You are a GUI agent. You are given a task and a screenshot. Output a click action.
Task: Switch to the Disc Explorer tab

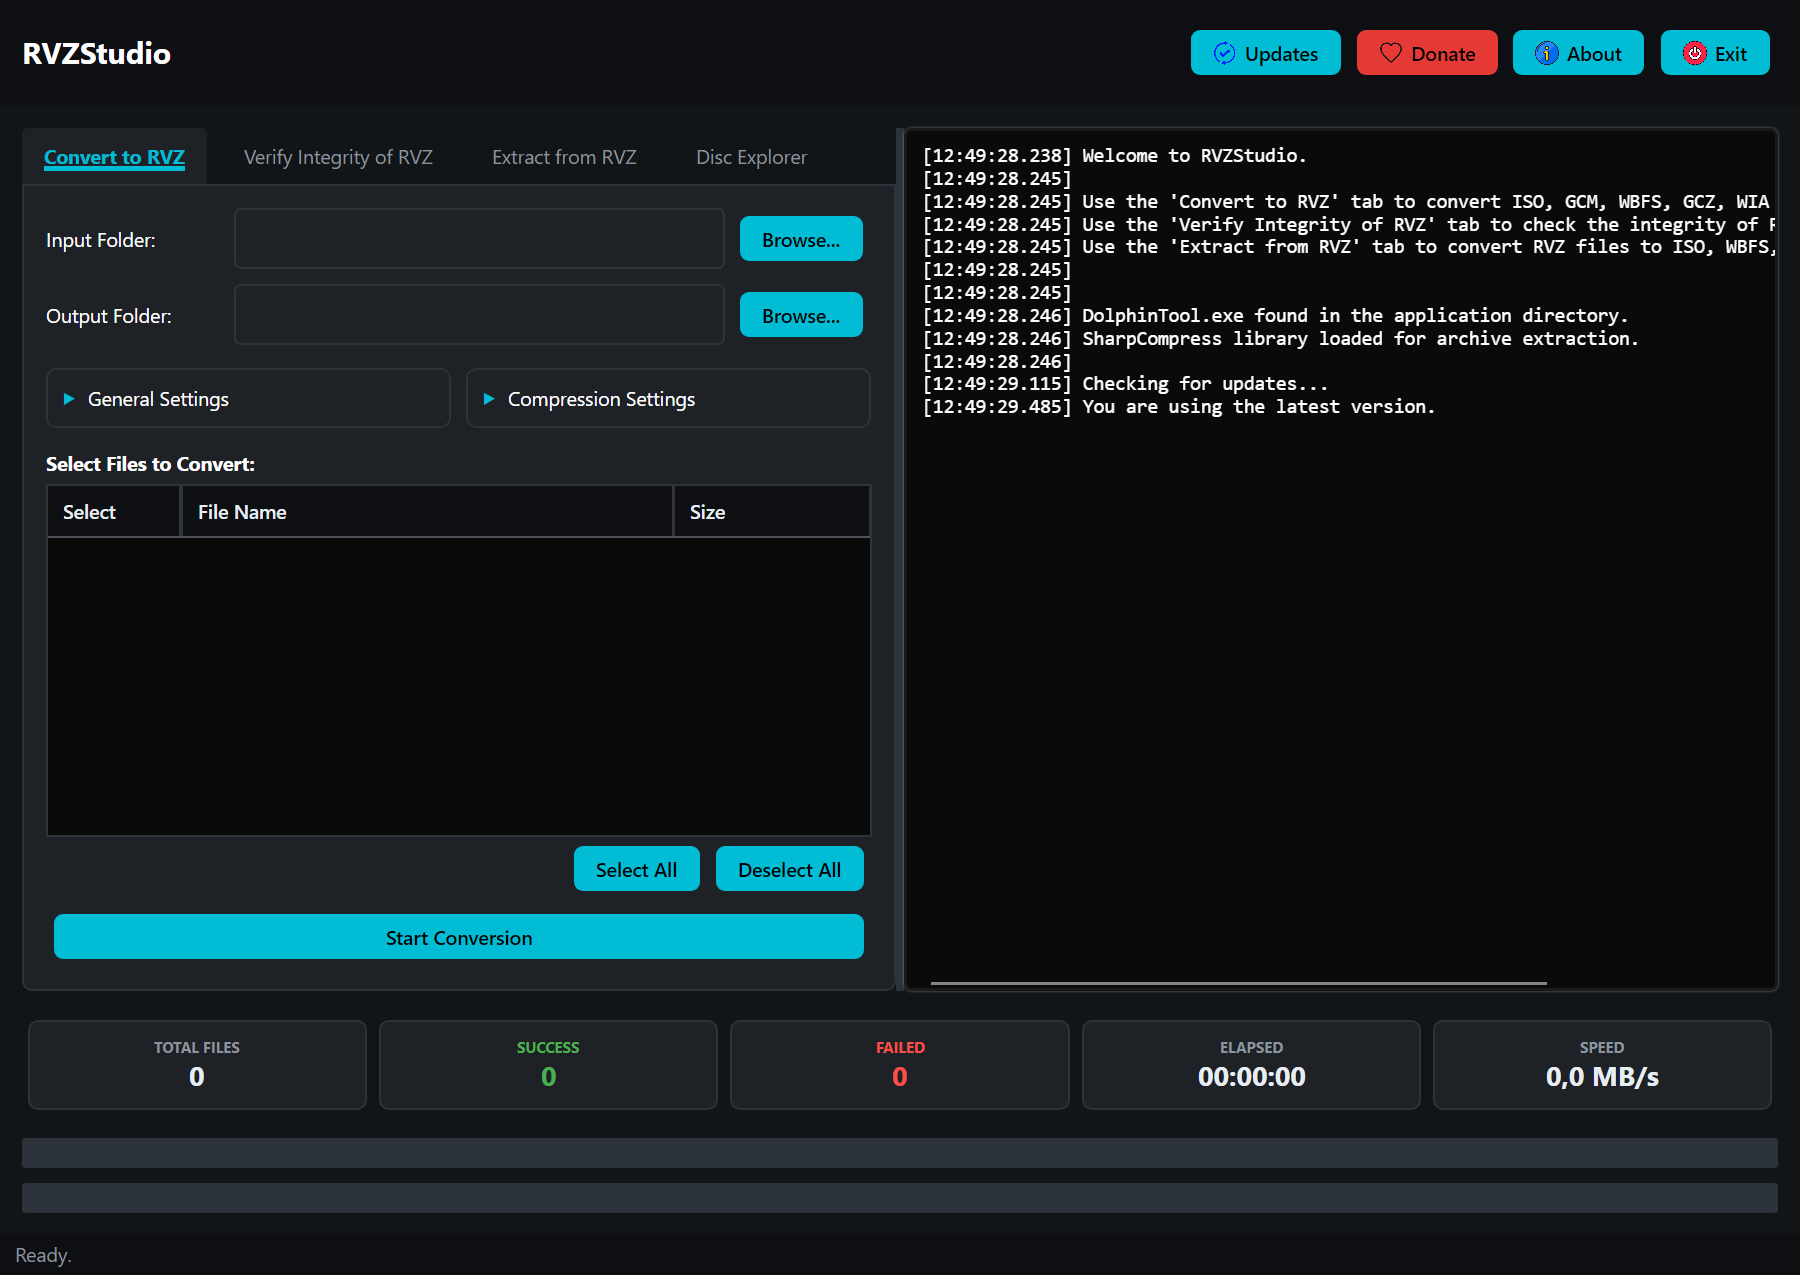click(751, 157)
